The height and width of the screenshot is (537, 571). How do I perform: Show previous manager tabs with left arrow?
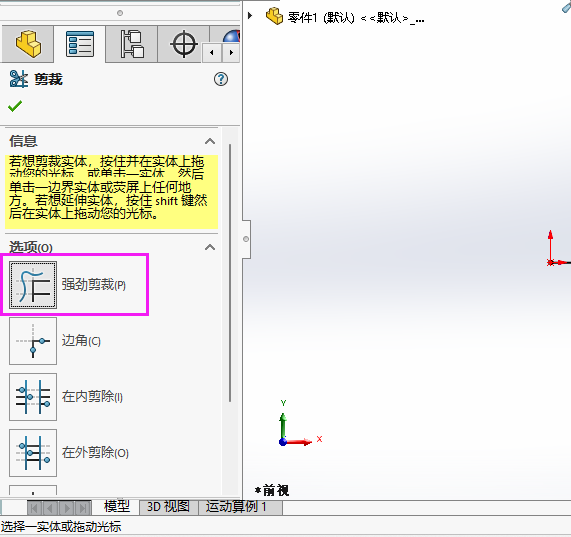click(212, 52)
